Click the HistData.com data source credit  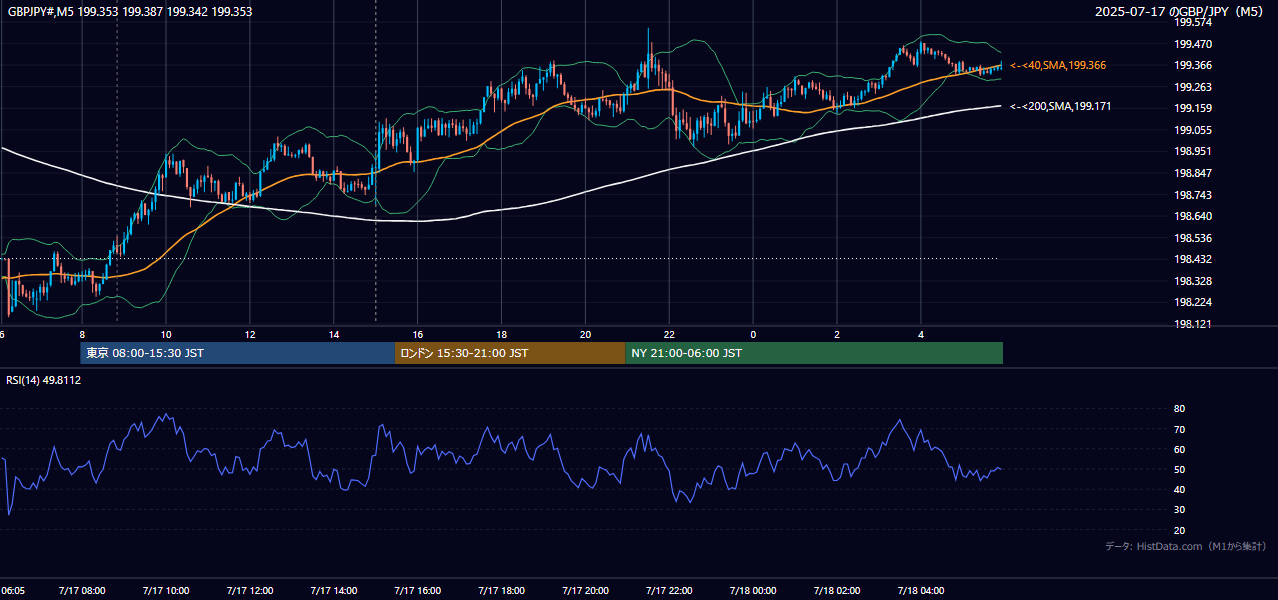click(x=1185, y=546)
